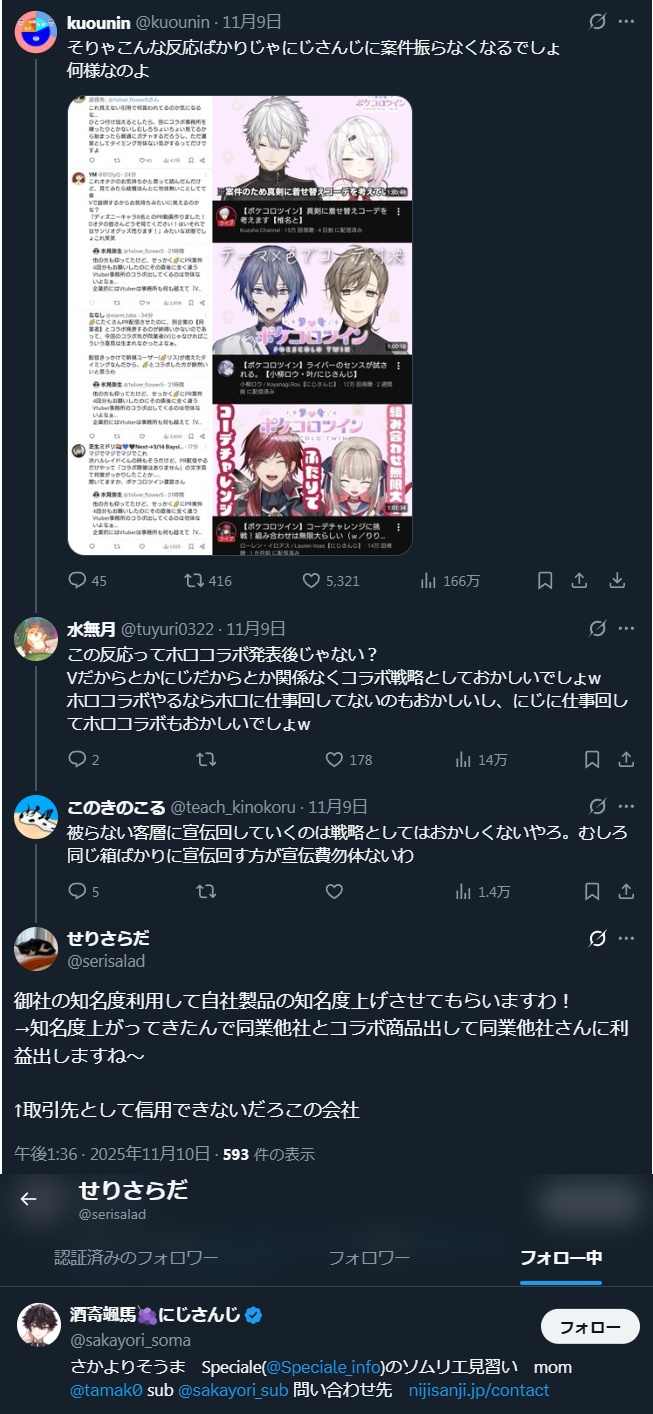Switch to the フォロワー tab
The width and height of the screenshot is (653, 1414).
(x=369, y=1257)
